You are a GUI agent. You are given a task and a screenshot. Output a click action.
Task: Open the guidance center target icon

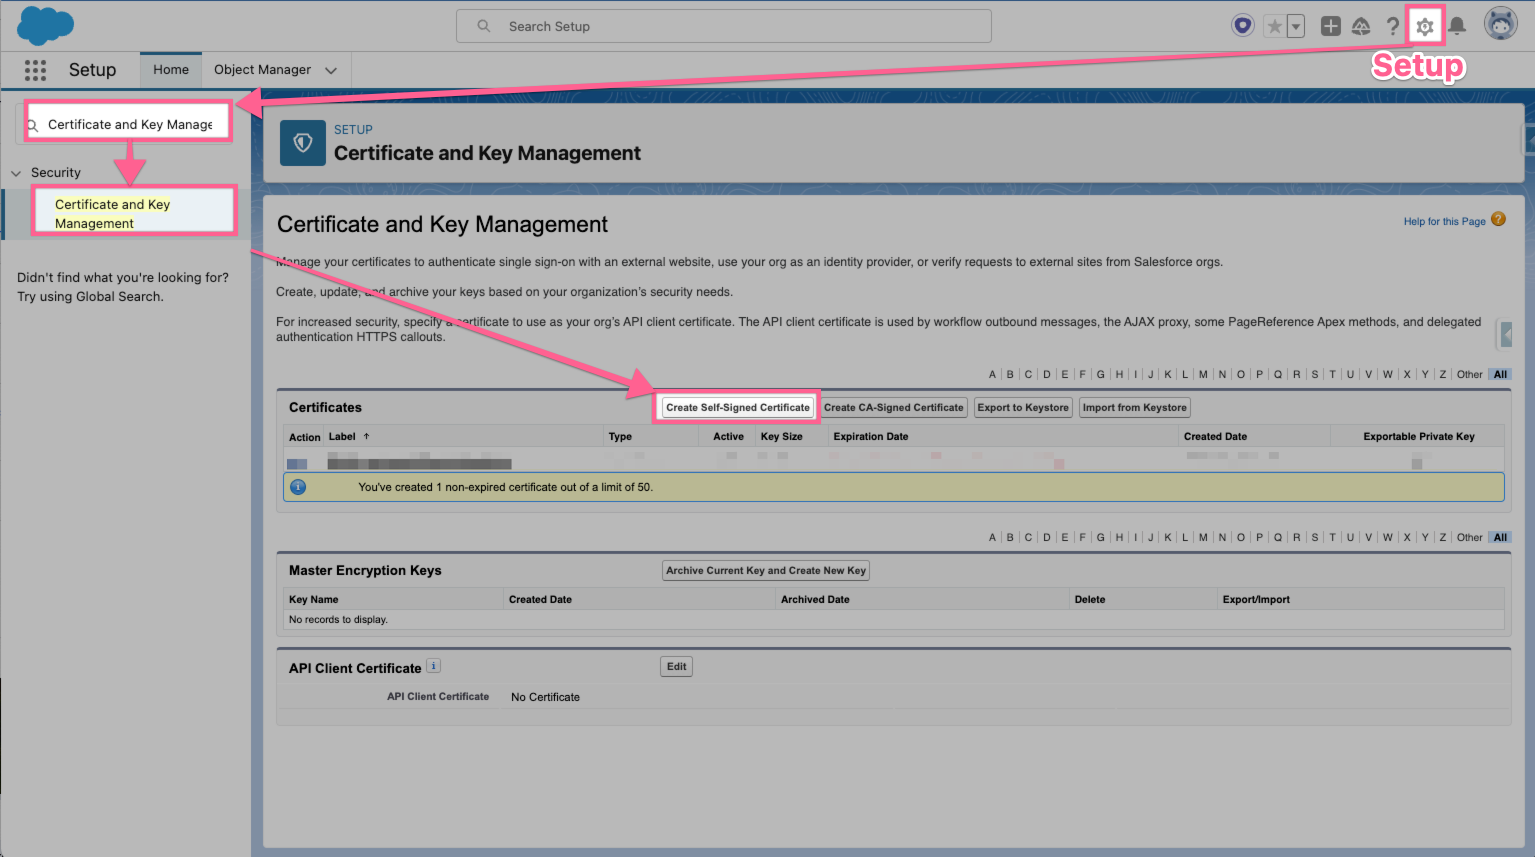[x=1242, y=25]
